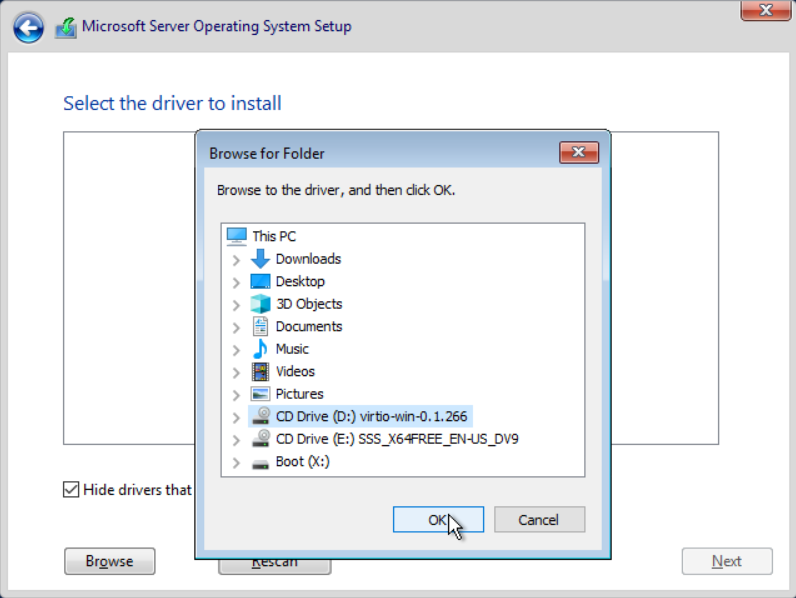Image resolution: width=796 pixels, height=598 pixels.
Task: Click the Boot (X:) drive icon
Action: click(260, 462)
